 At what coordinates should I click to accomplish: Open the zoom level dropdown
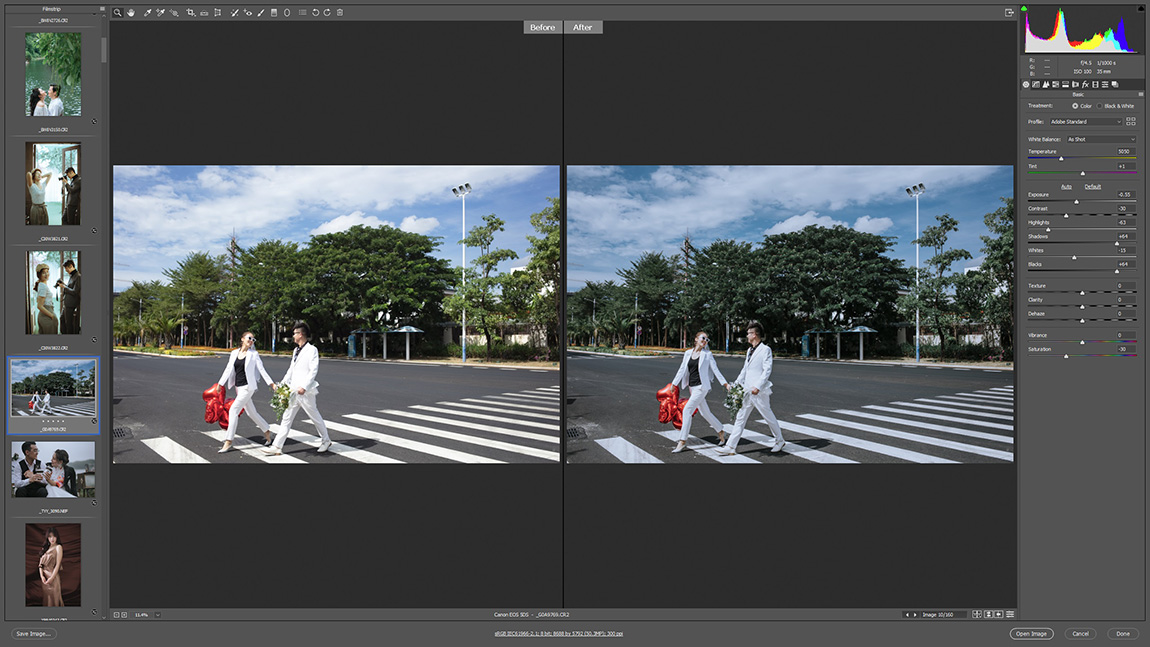tap(158, 615)
